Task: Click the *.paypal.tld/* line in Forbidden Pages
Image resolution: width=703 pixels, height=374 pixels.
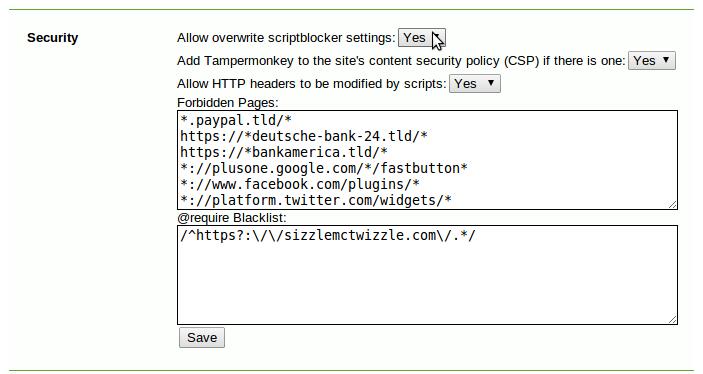Action: (x=236, y=120)
